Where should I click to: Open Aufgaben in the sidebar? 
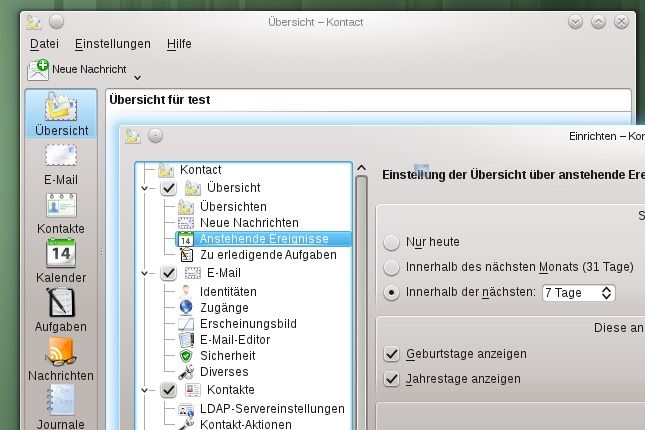pos(61,310)
